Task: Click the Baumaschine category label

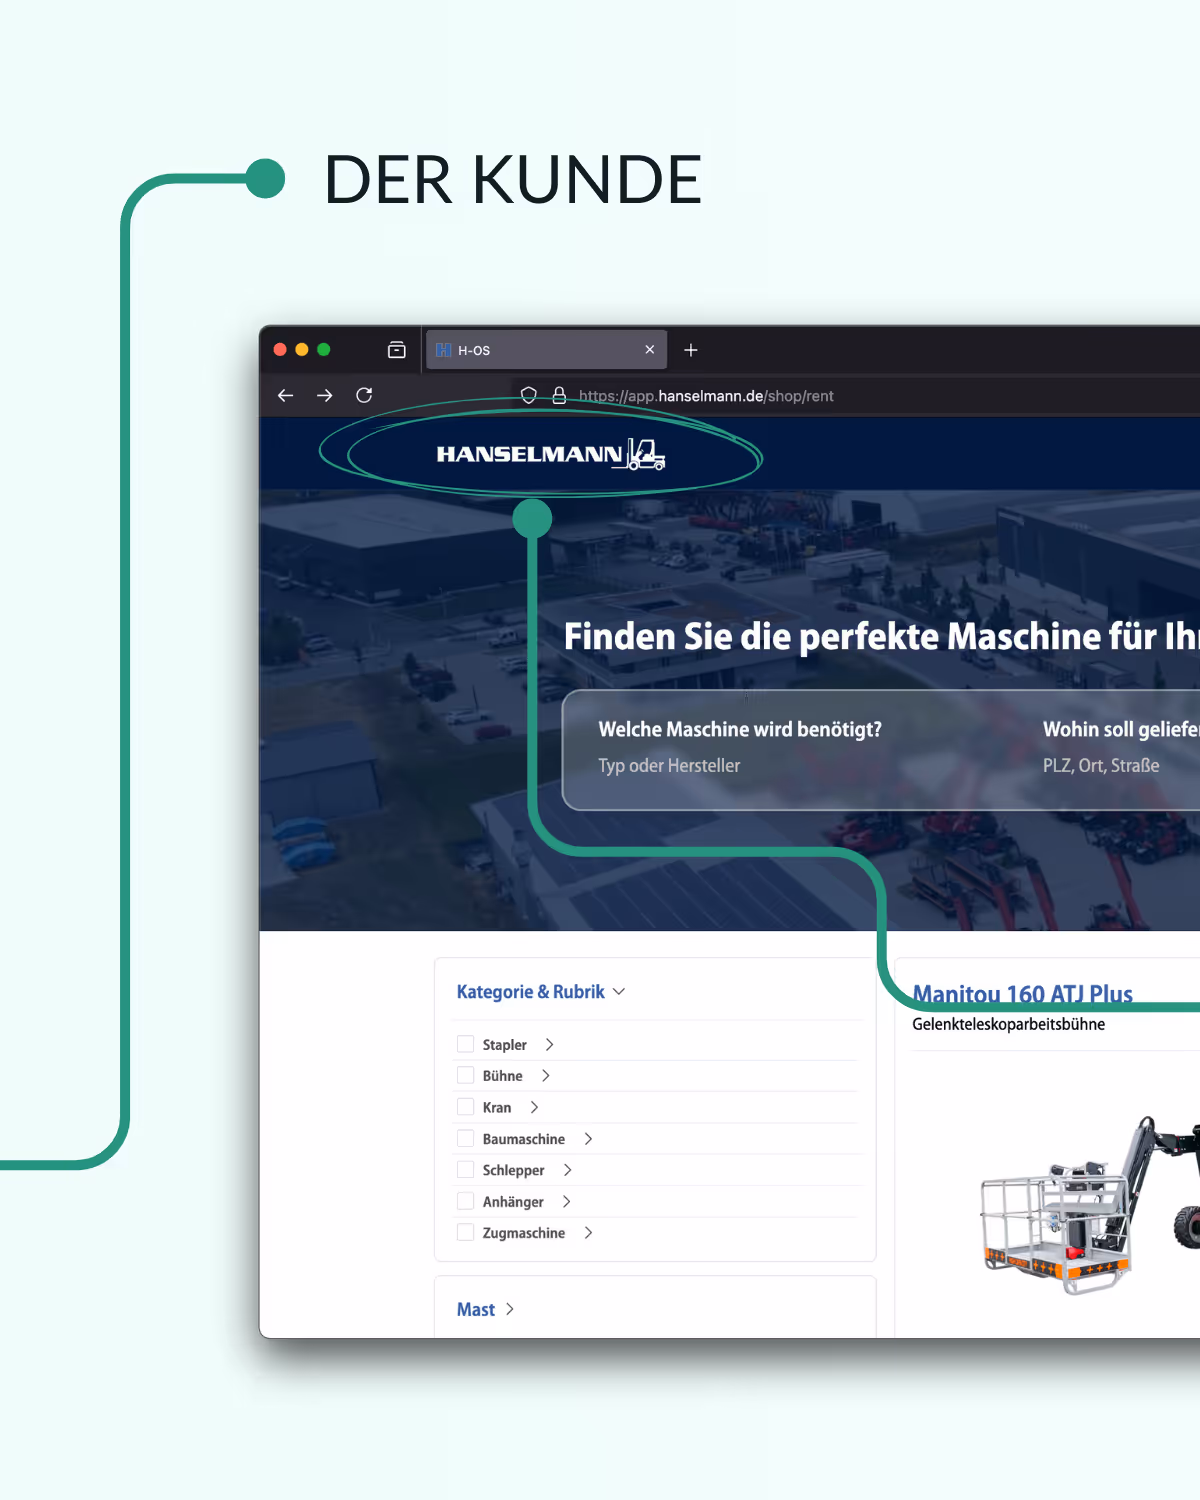Action: pos(523,1138)
